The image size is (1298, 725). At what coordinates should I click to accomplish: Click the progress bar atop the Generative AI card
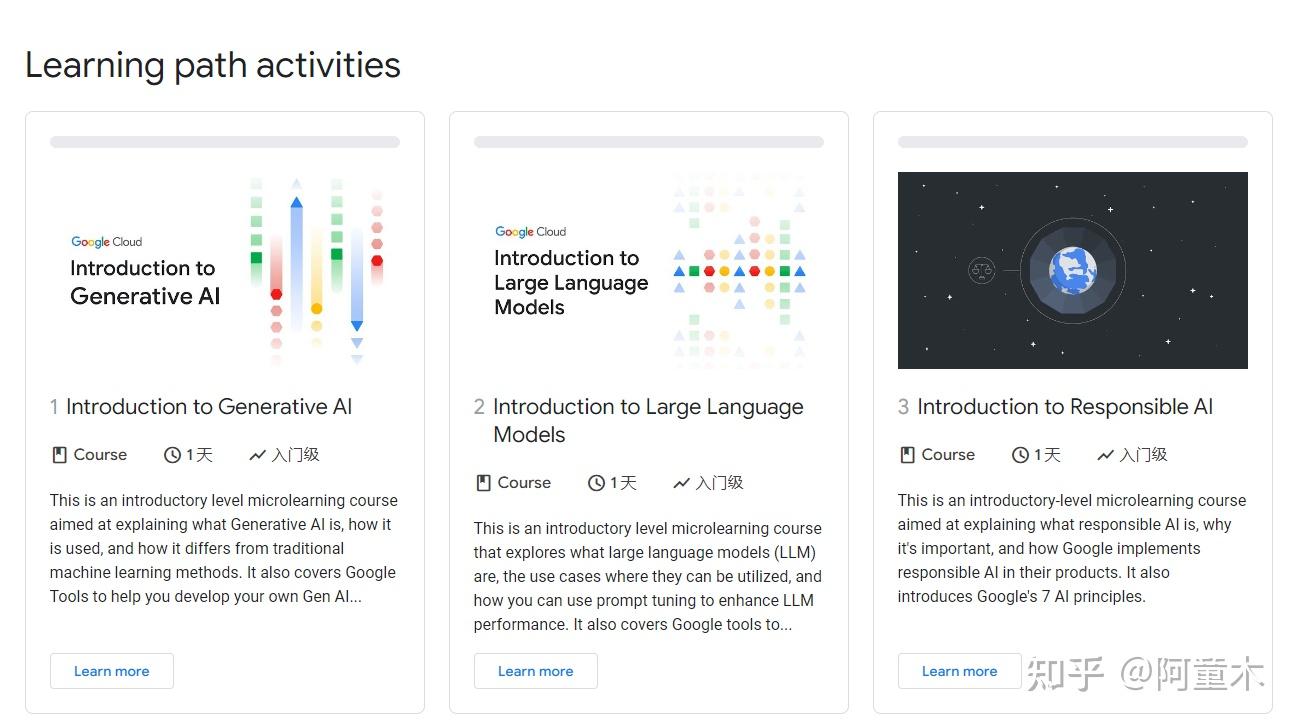click(x=224, y=141)
